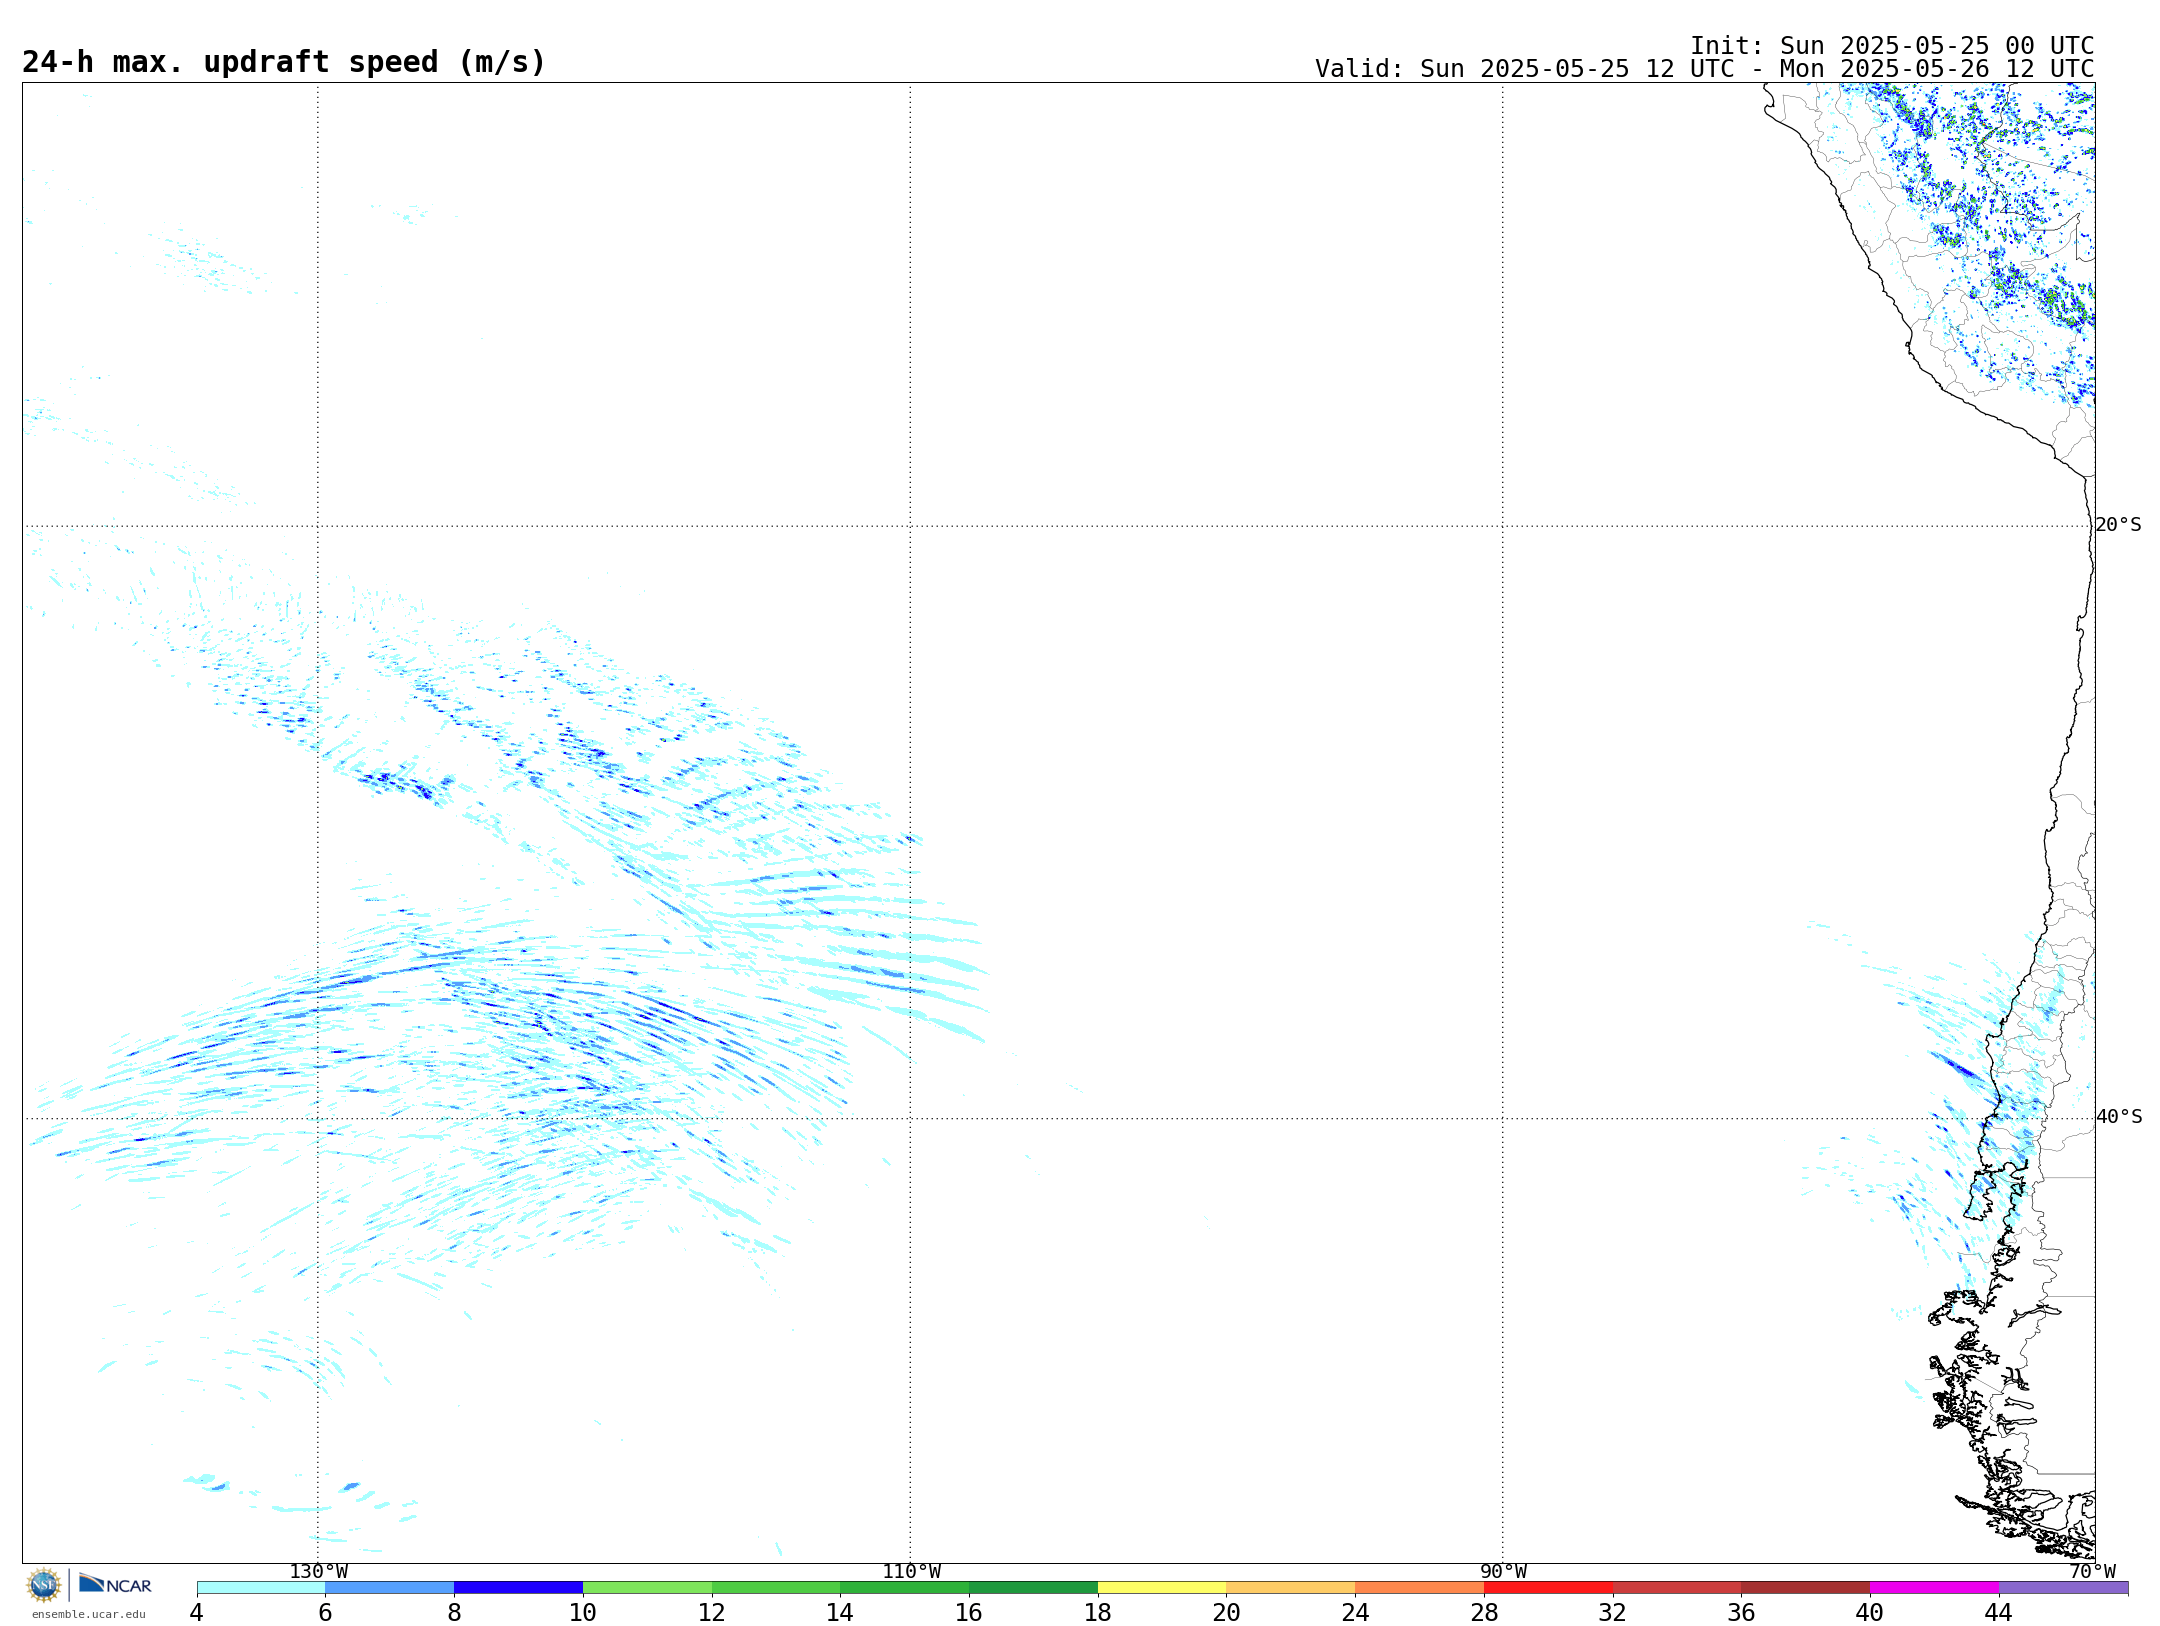Select the 36–40 m/s dark red swatch
Screen dimensions: 2160x1626
[x=1806, y=1588]
